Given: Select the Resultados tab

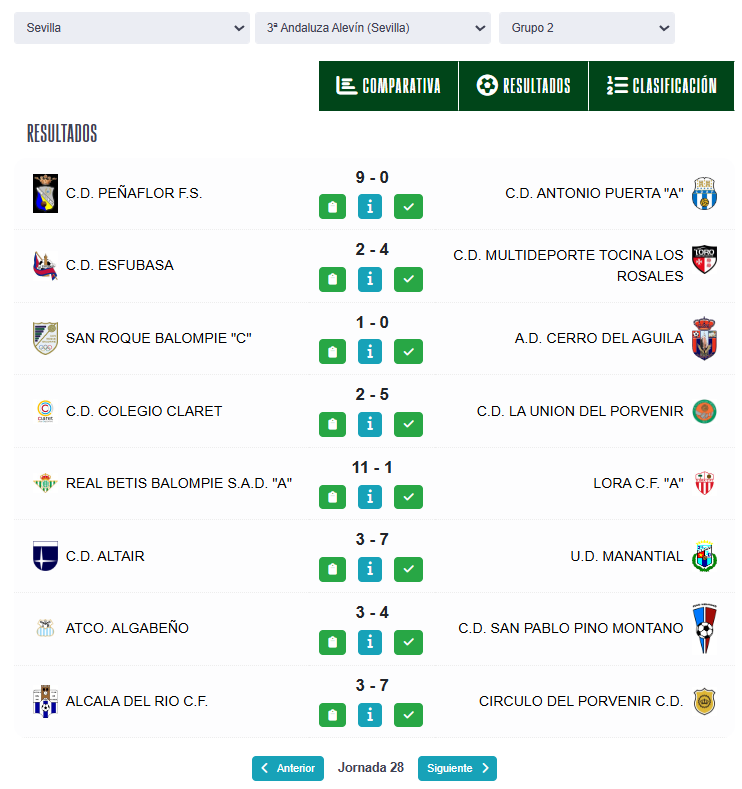Looking at the screenshot, I should [x=523, y=86].
